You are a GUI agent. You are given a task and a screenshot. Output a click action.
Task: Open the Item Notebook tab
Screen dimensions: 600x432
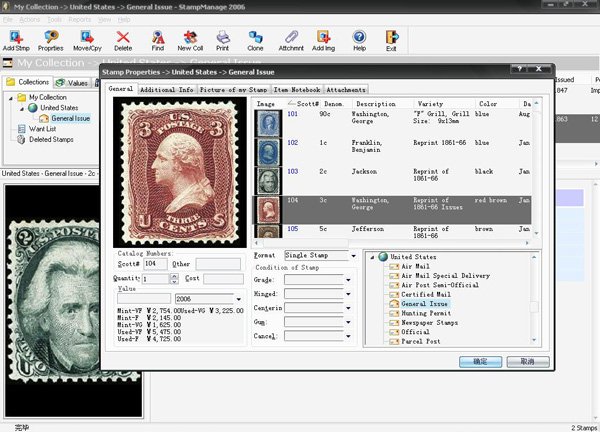click(296, 90)
